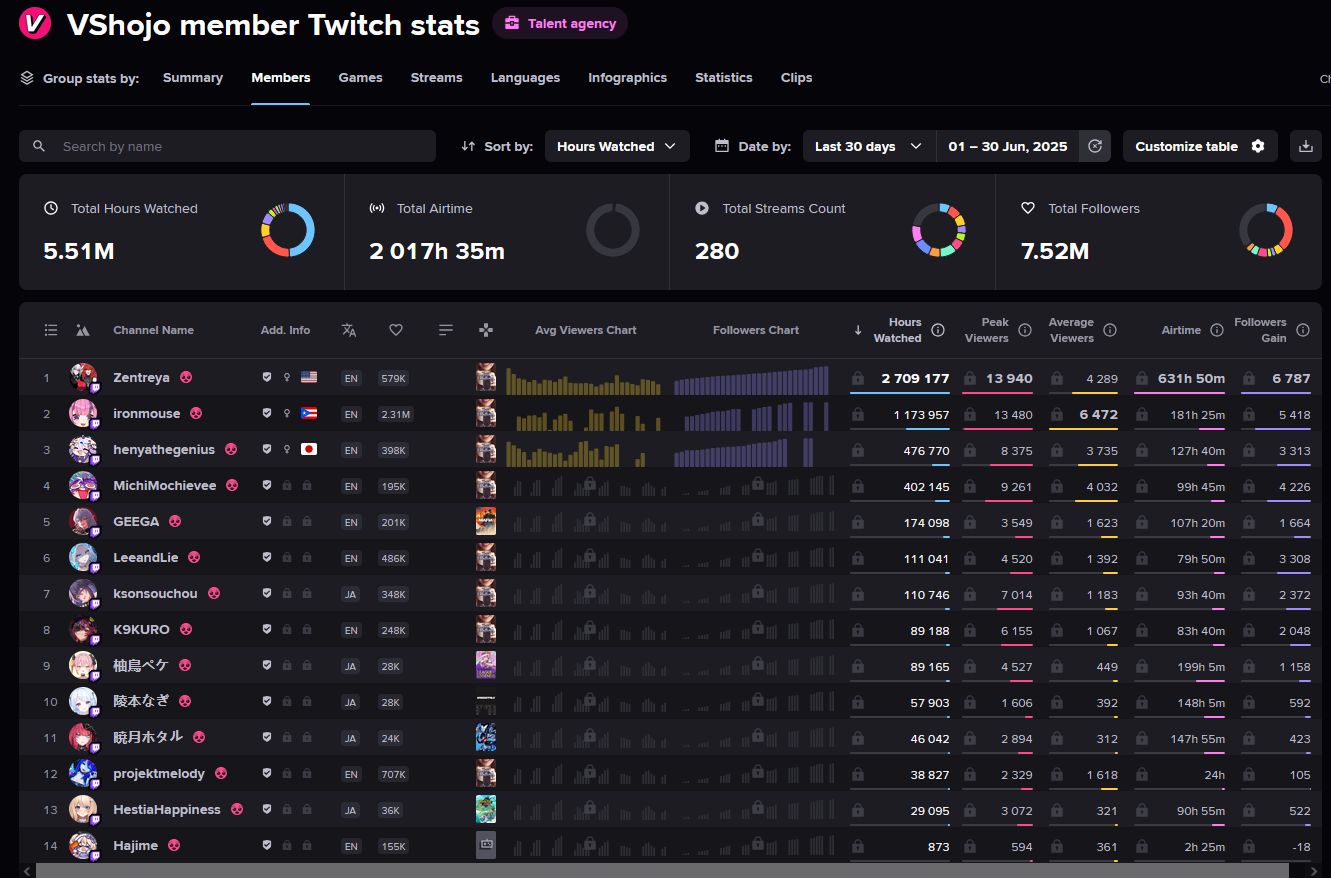Click the reset date refresh icon
This screenshot has width=1331, height=878.
[x=1094, y=146]
